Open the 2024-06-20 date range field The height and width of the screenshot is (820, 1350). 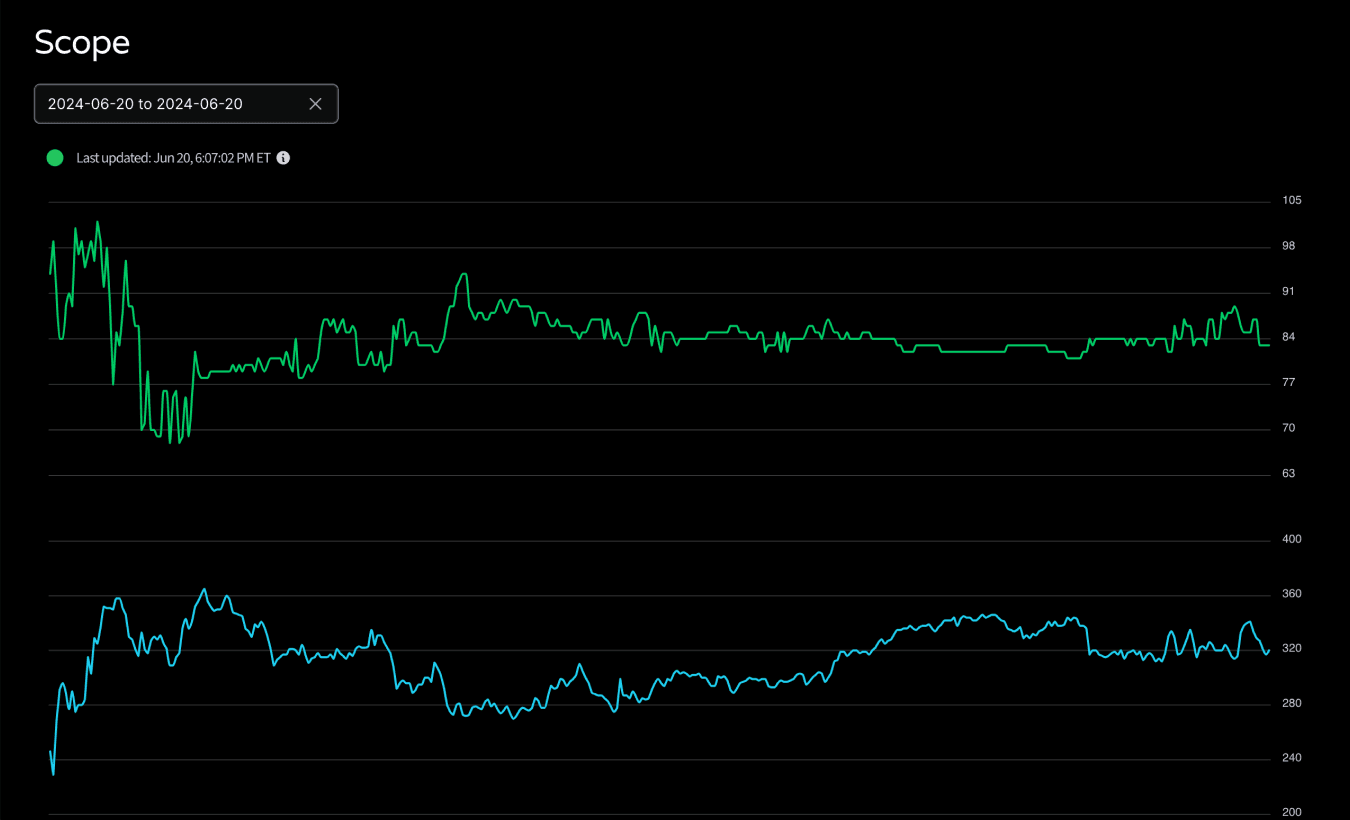[186, 104]
